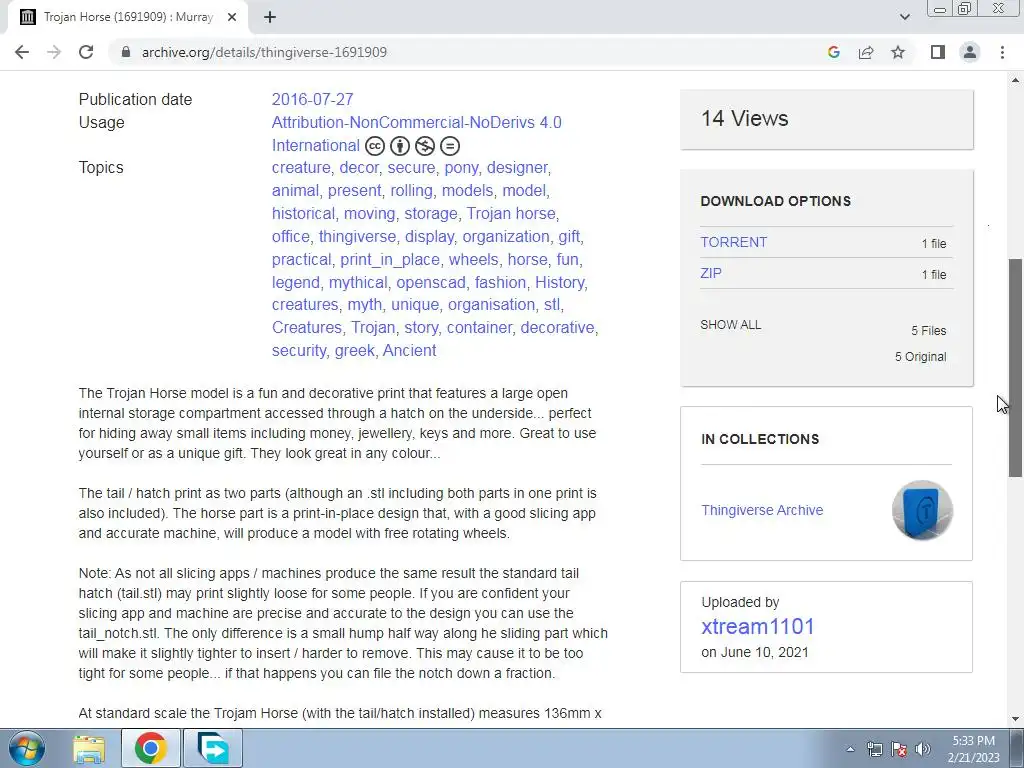Click the 'creature' topic link
This screenshot has width=1024, height=768.
pos(301,168)
